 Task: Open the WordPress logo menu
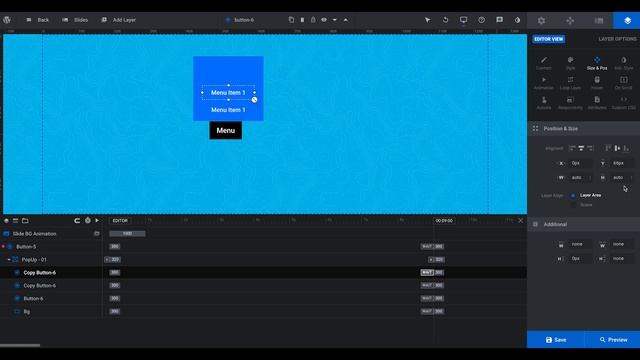[7, 20]
